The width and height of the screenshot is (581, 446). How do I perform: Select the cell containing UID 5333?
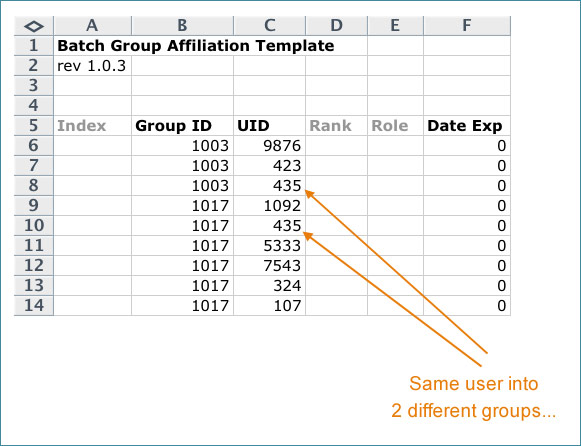pyautogui.click(x=269, y=246)
